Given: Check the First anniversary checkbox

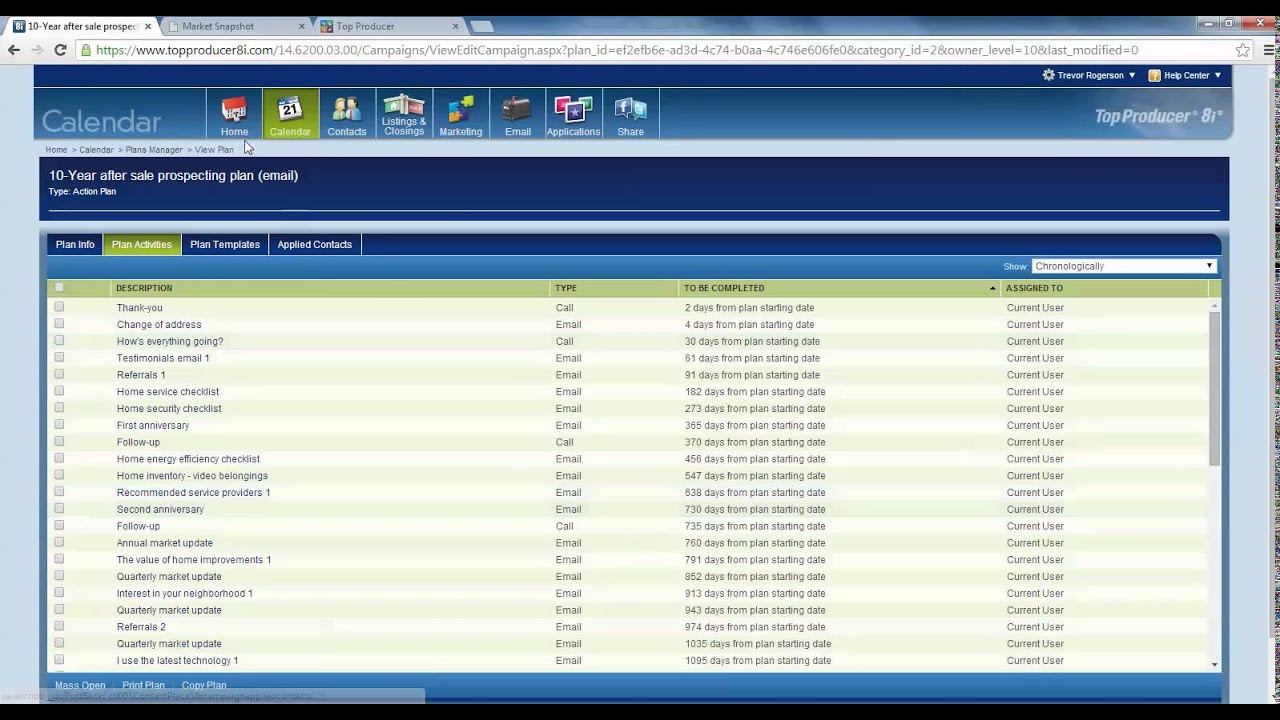Looking at the screenshot, I should coord(59,424).
